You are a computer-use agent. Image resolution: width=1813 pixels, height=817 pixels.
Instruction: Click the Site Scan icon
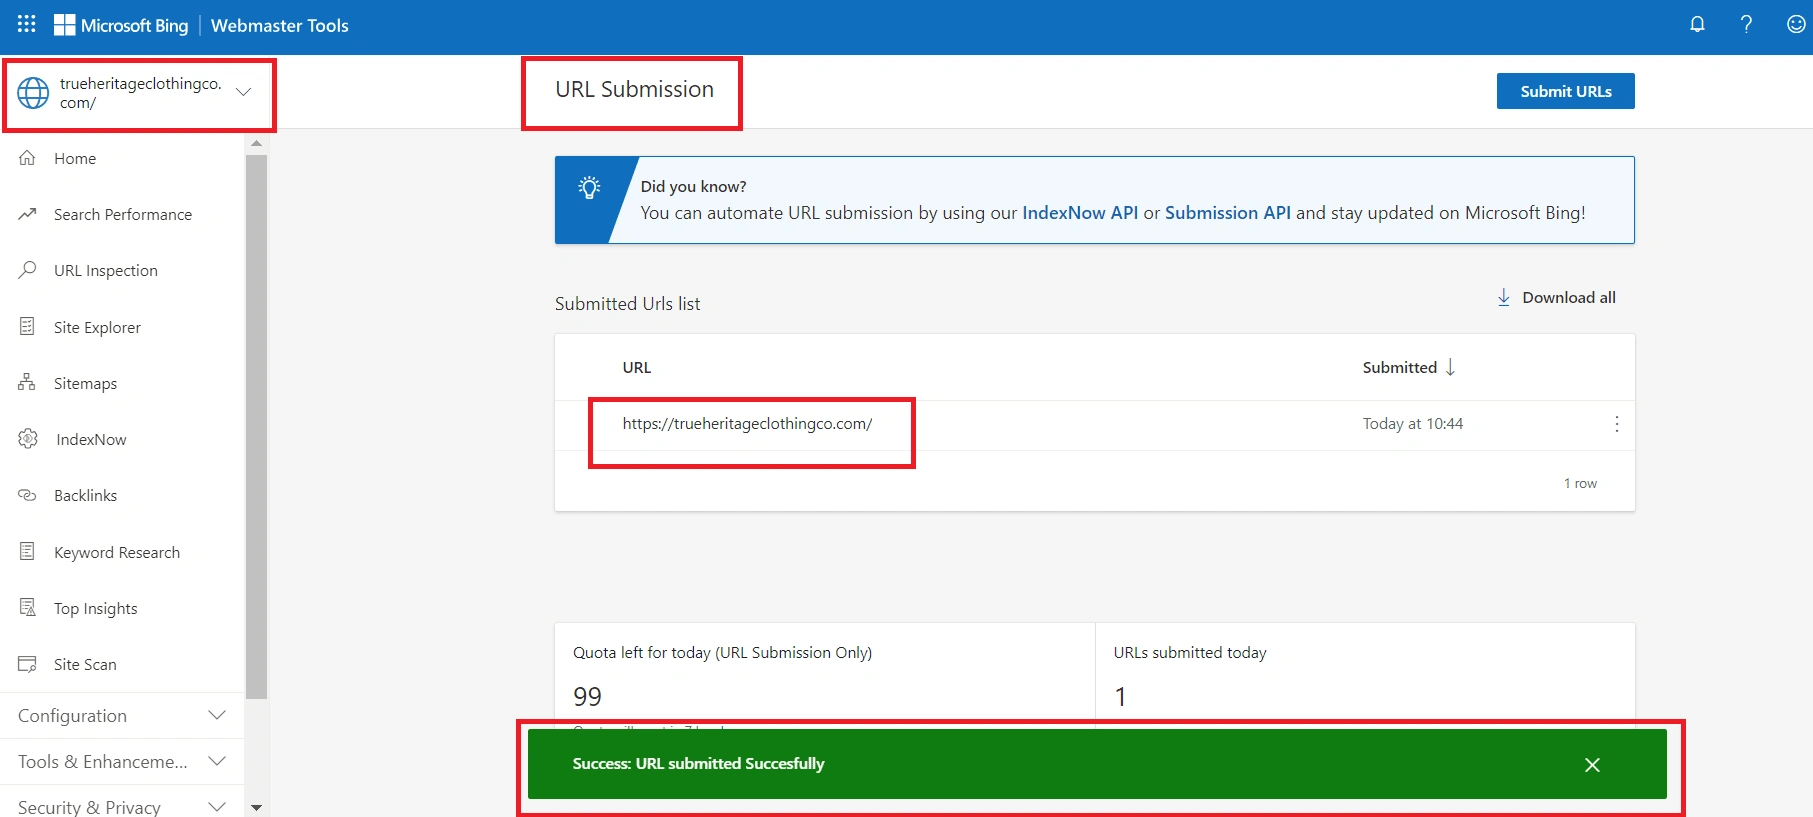(x=27, y=664)
